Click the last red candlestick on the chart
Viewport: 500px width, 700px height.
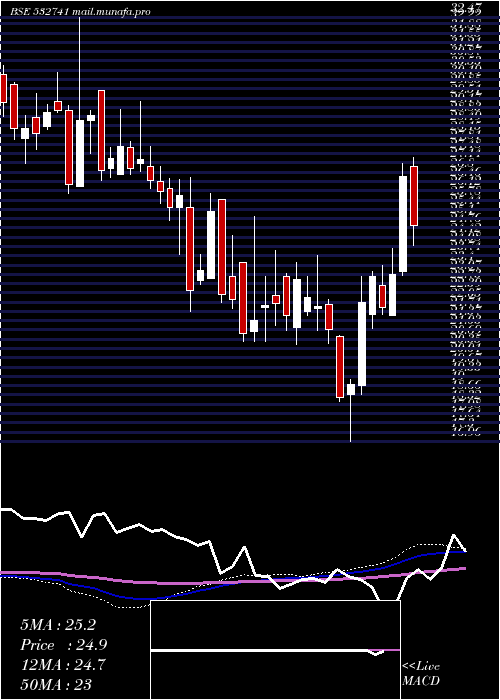414,196
